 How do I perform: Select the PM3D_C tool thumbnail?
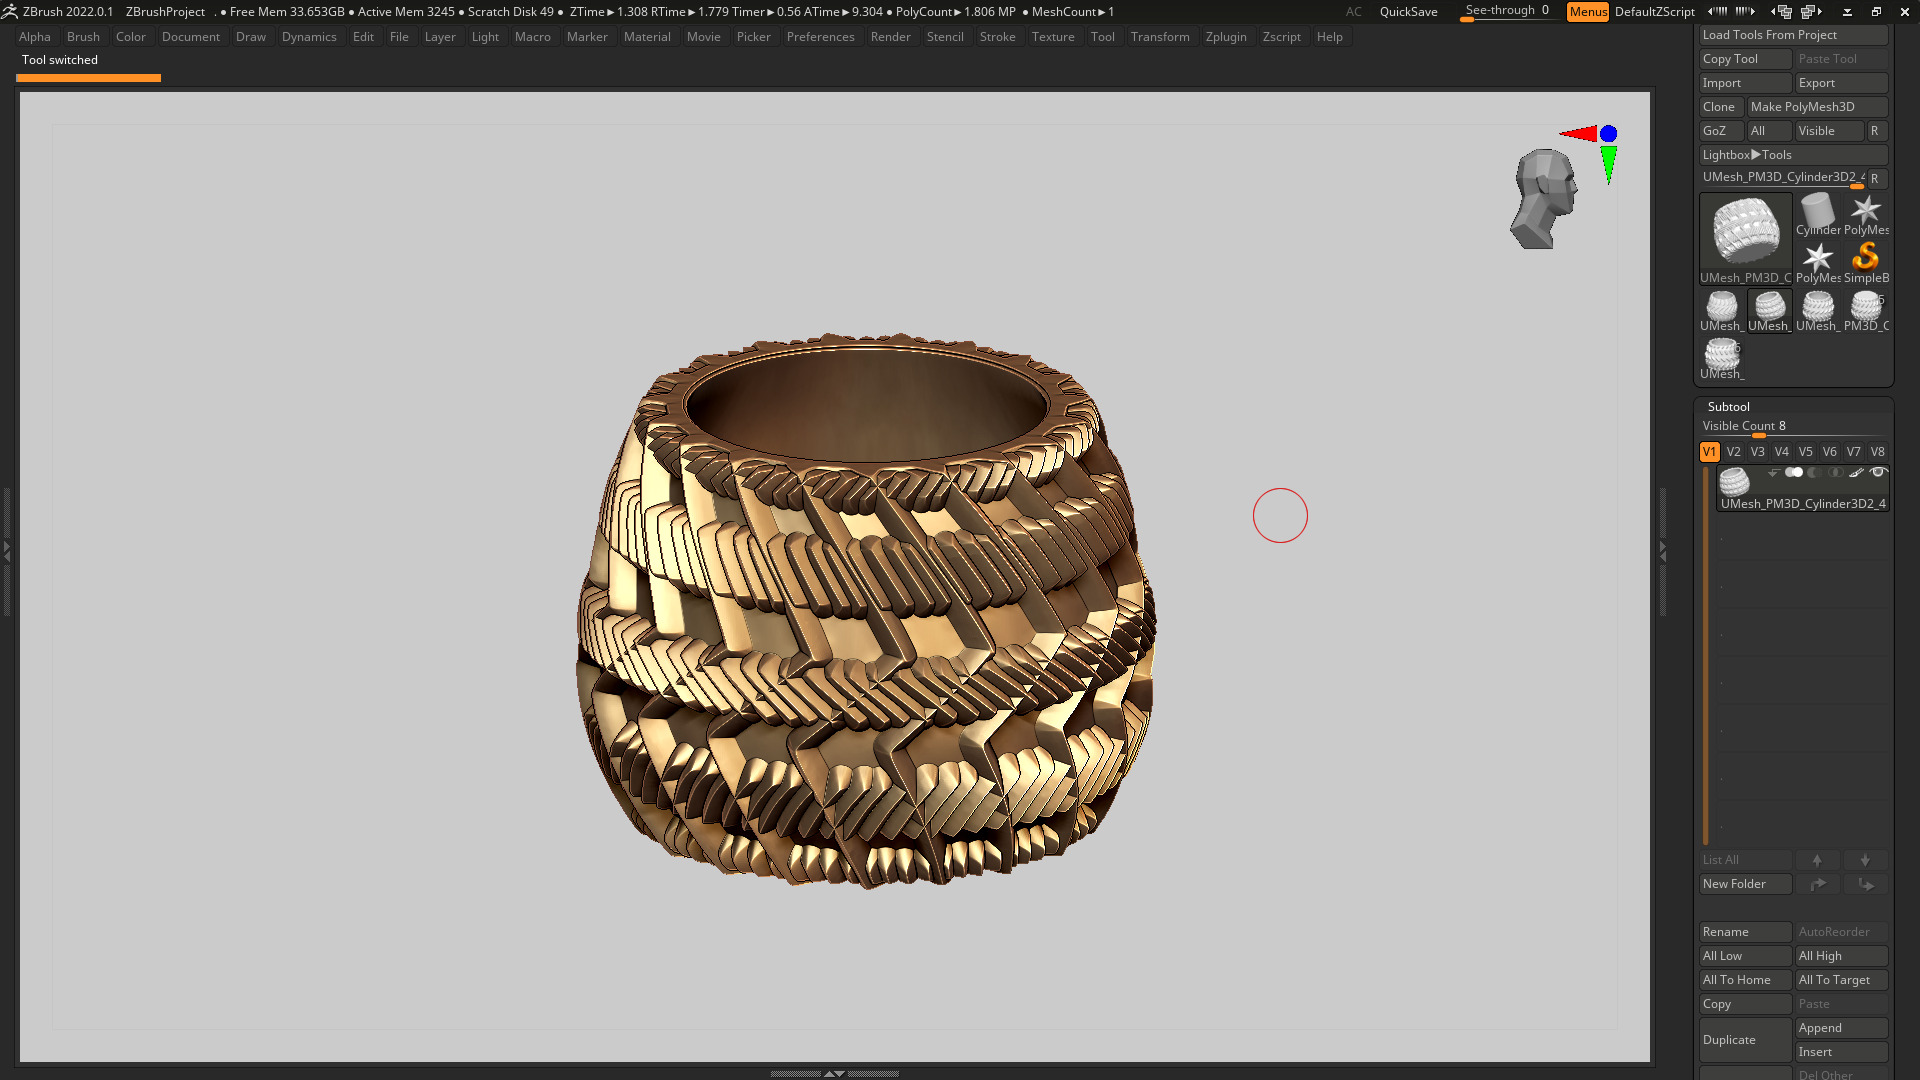tap(1866, 310)
